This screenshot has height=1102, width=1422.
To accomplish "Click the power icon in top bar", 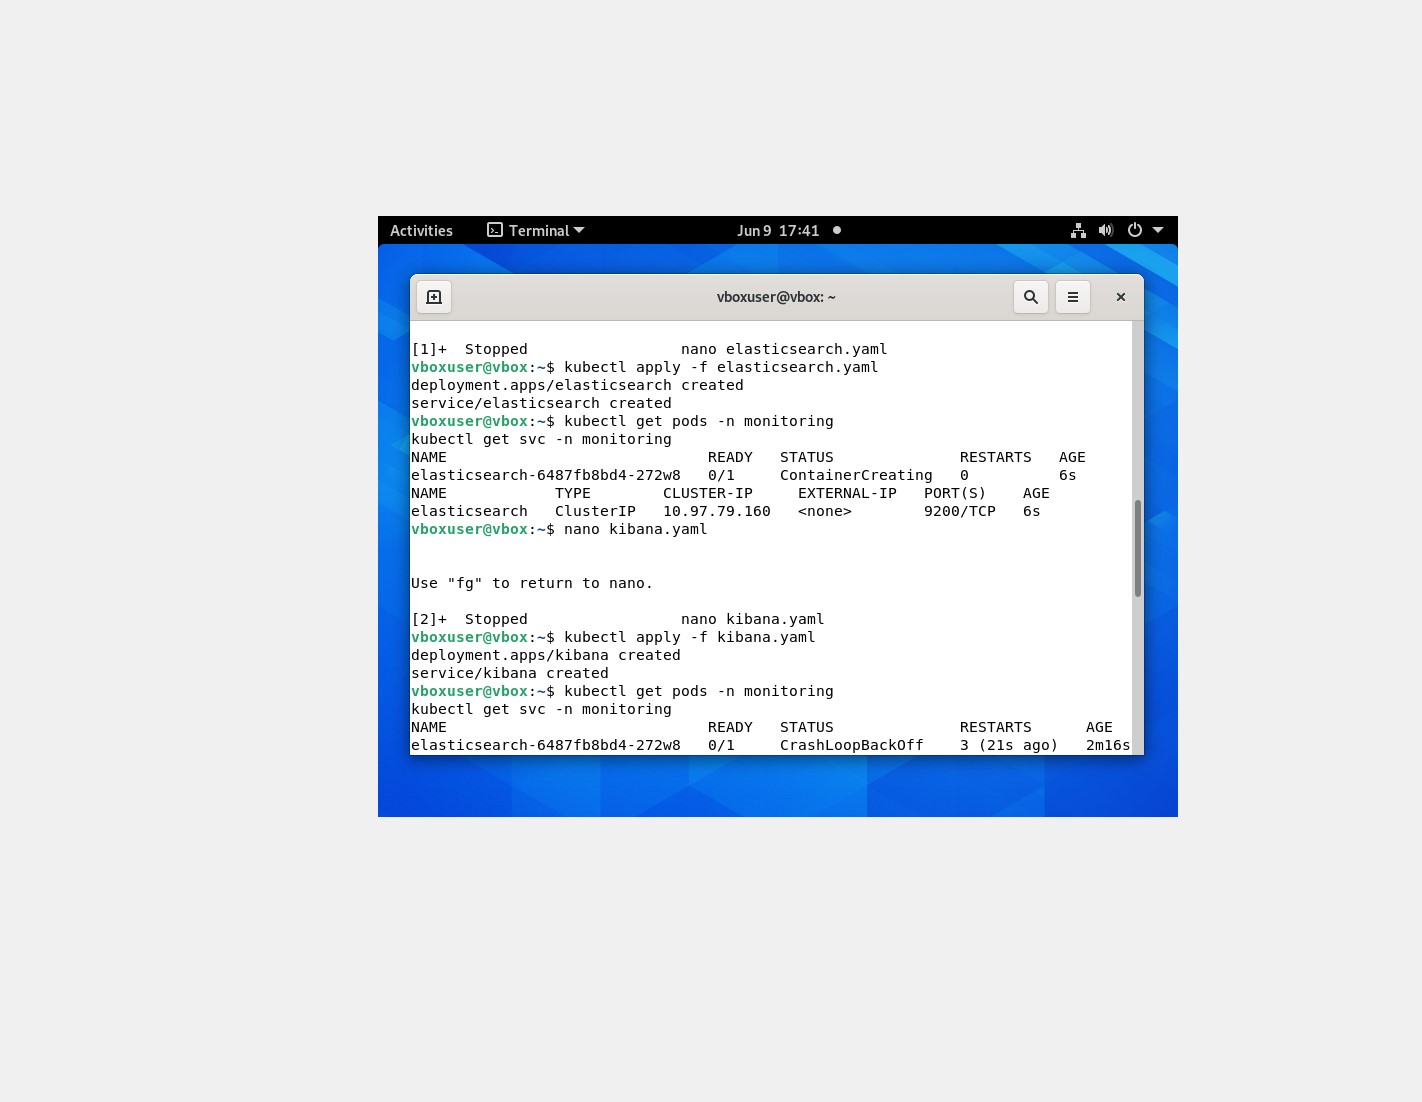I will [1135, 230].
